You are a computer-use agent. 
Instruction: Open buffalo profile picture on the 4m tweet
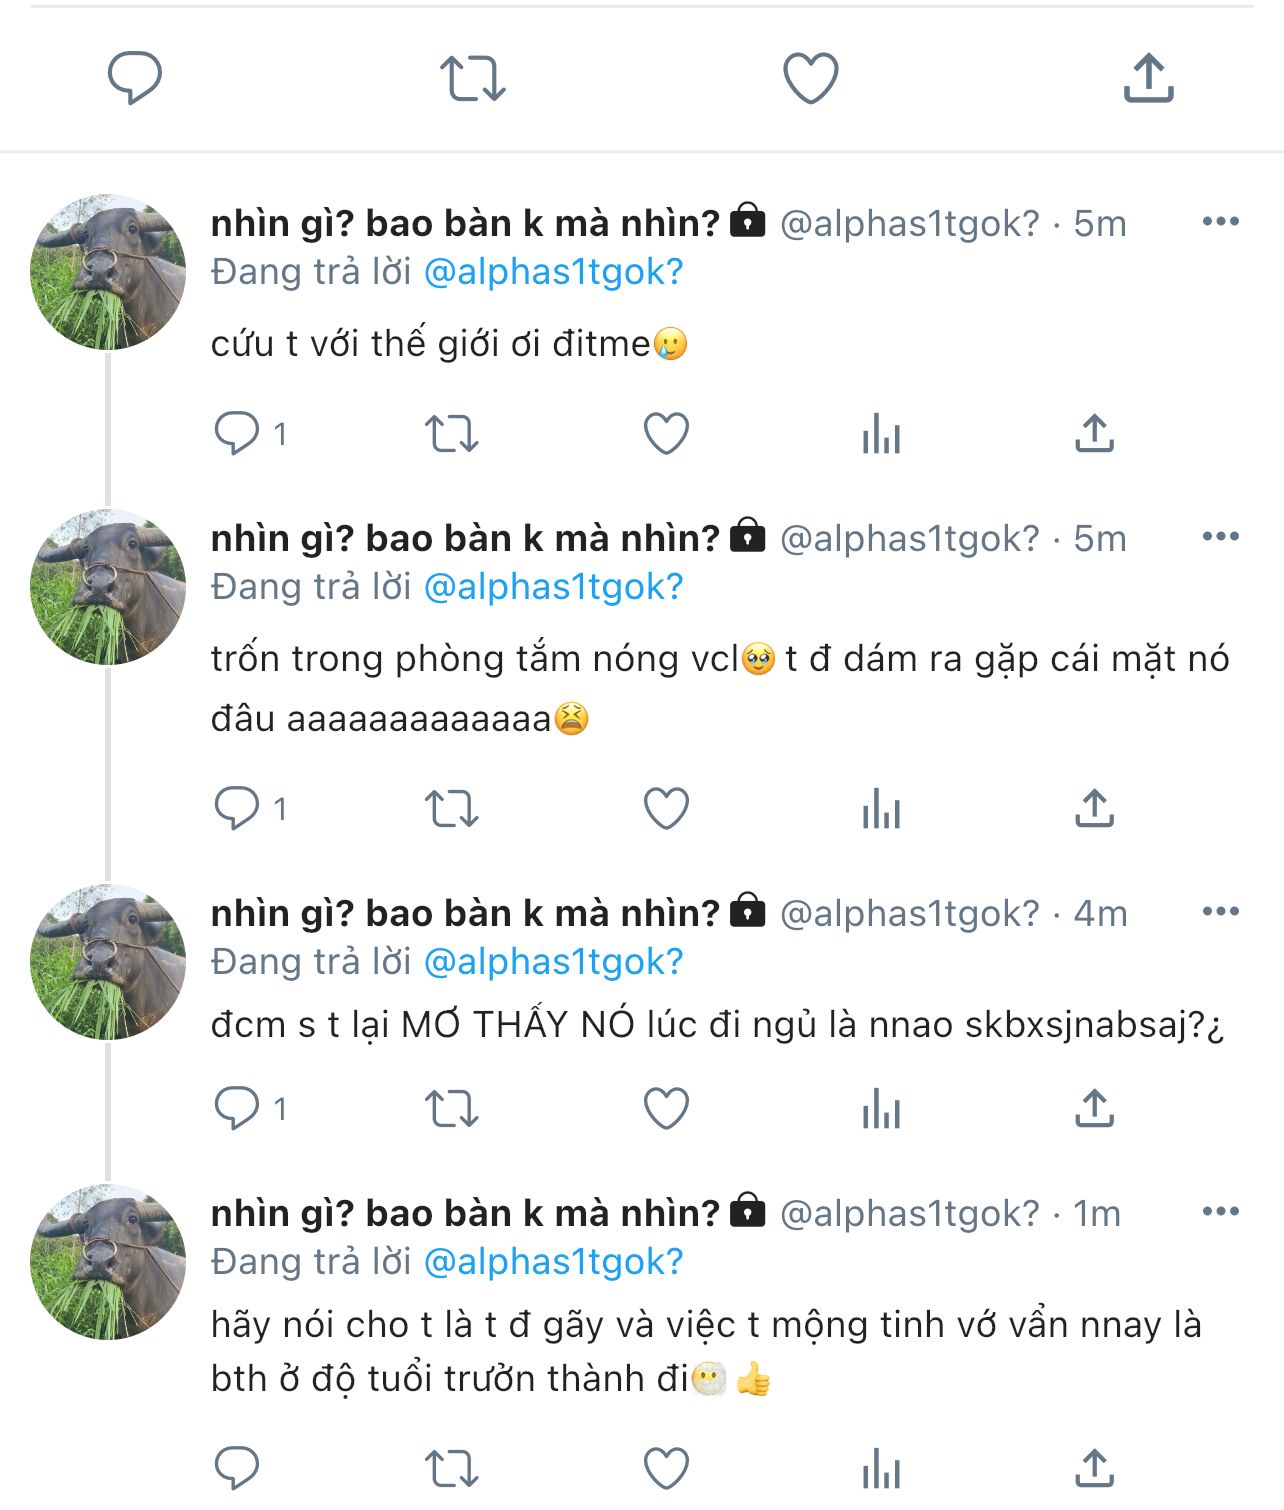[108, 962]
